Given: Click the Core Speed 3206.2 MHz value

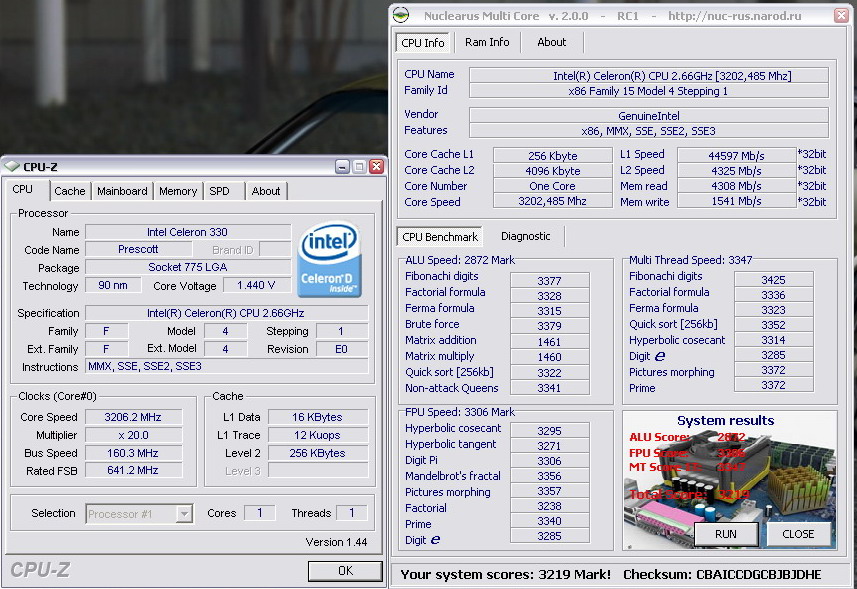Looking at the screenshot, I should (133, 417).
